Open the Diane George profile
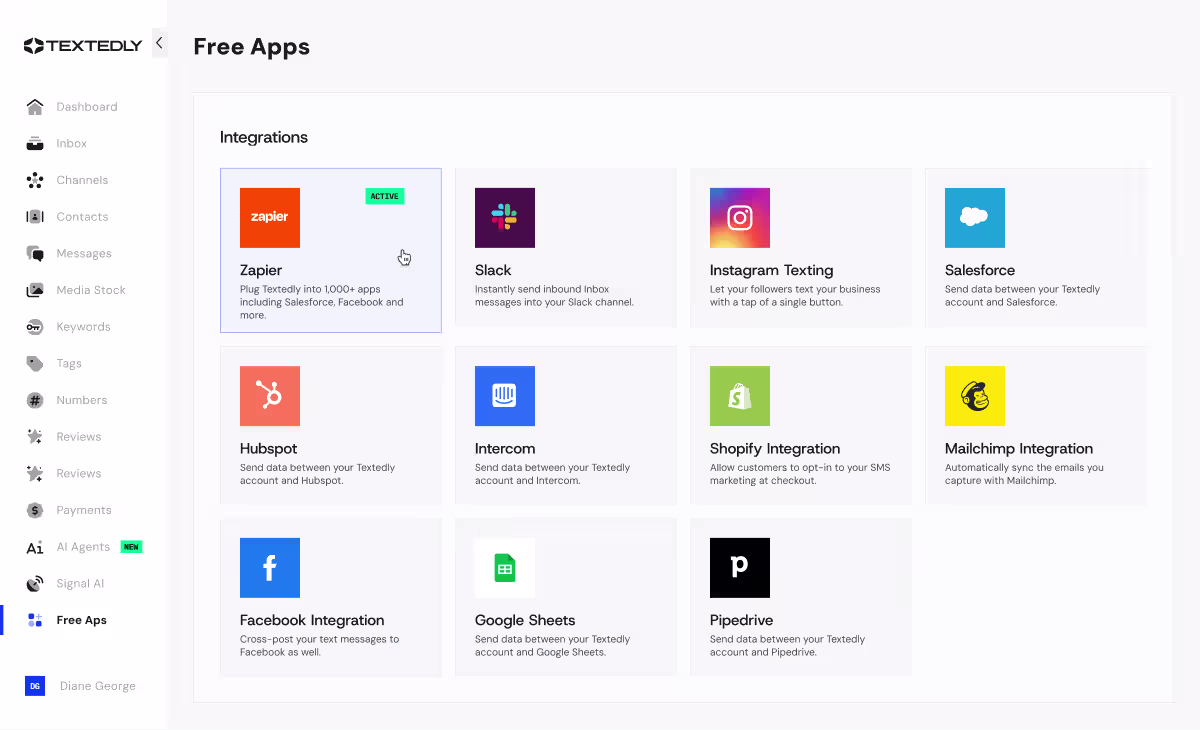1200x730 pixels. coord(98,686)
